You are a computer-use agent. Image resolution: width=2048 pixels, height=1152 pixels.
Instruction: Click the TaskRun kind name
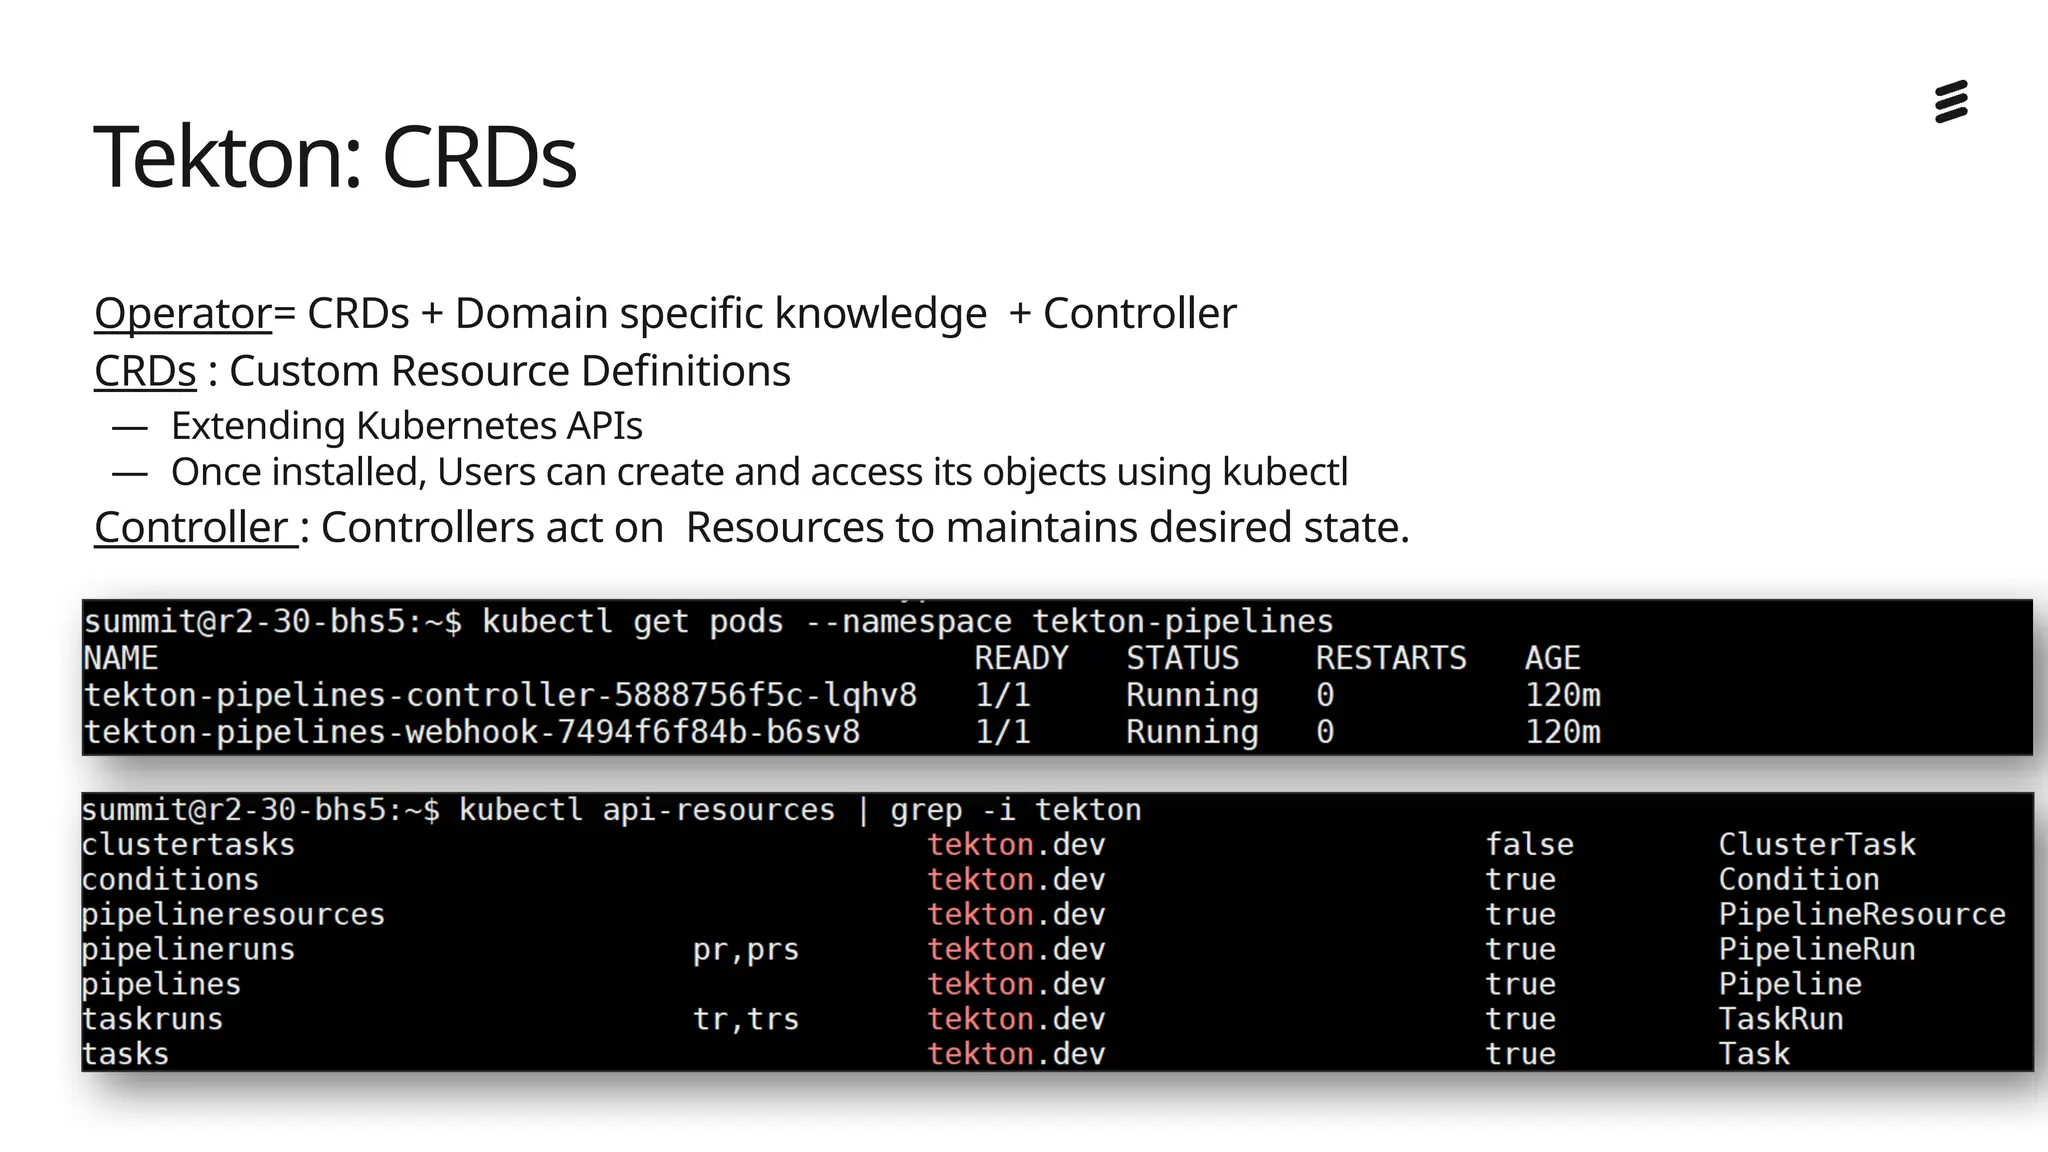click(1780, 1019)
